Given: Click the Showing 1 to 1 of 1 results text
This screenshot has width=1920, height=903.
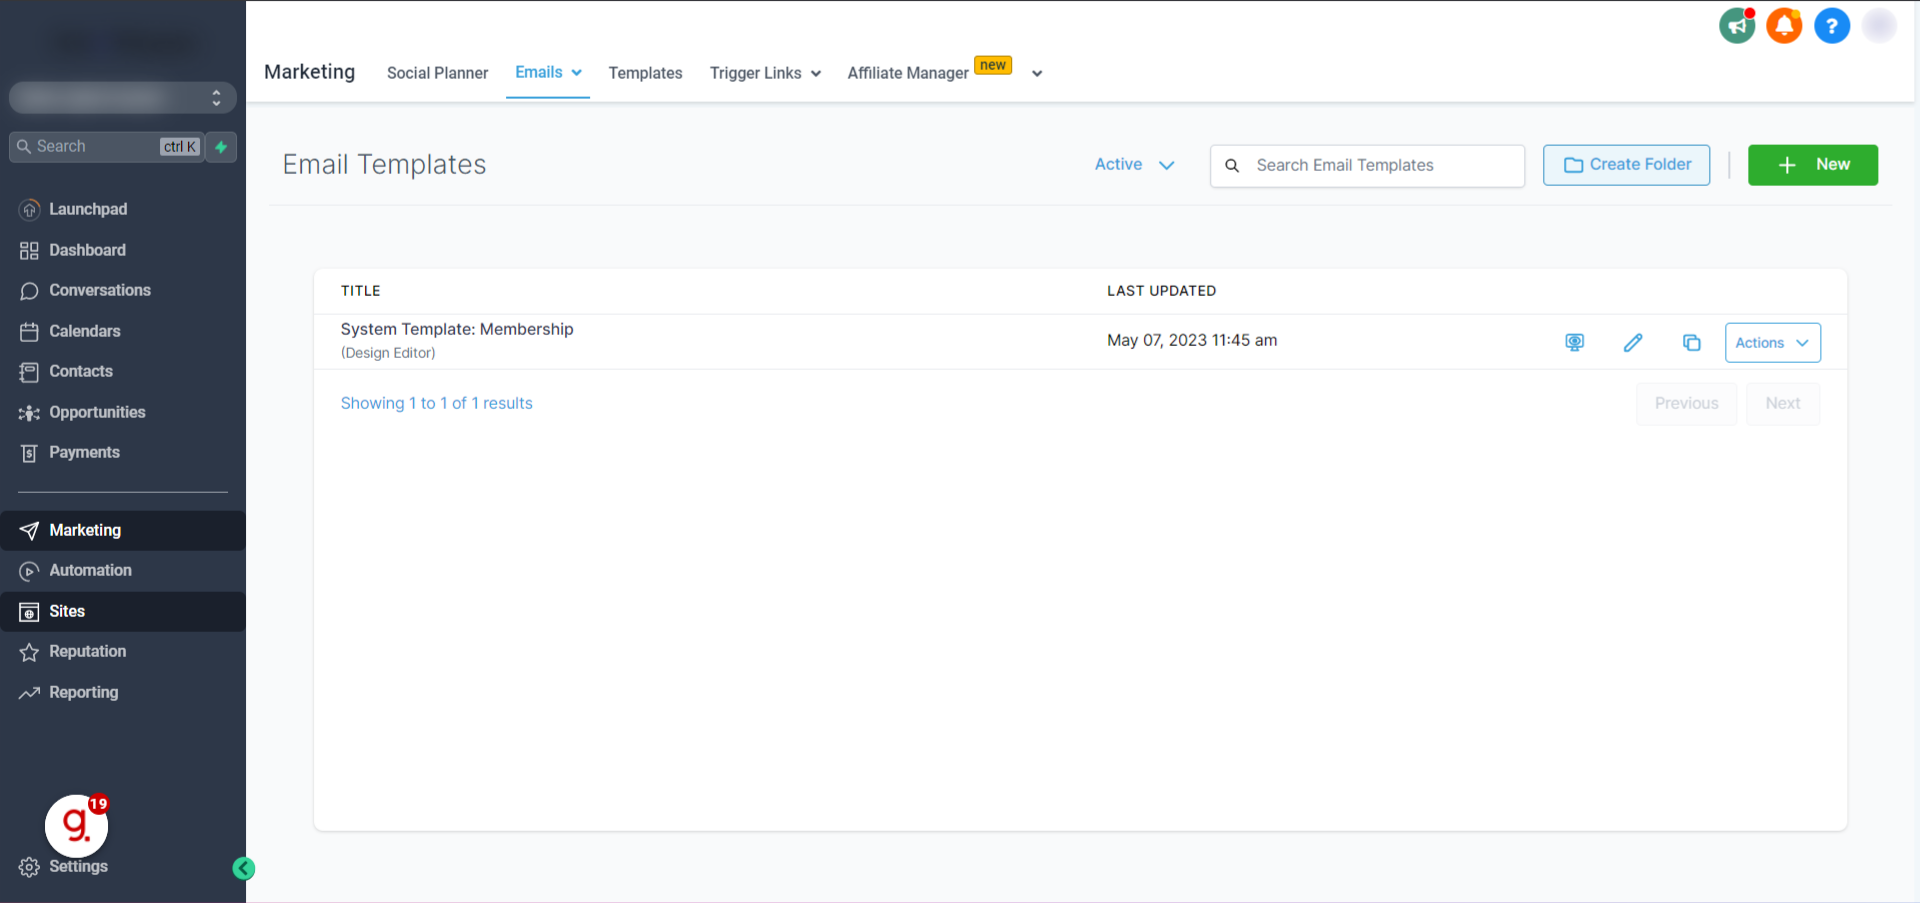Looking at the screenshot, I should [x=436, y=403].
